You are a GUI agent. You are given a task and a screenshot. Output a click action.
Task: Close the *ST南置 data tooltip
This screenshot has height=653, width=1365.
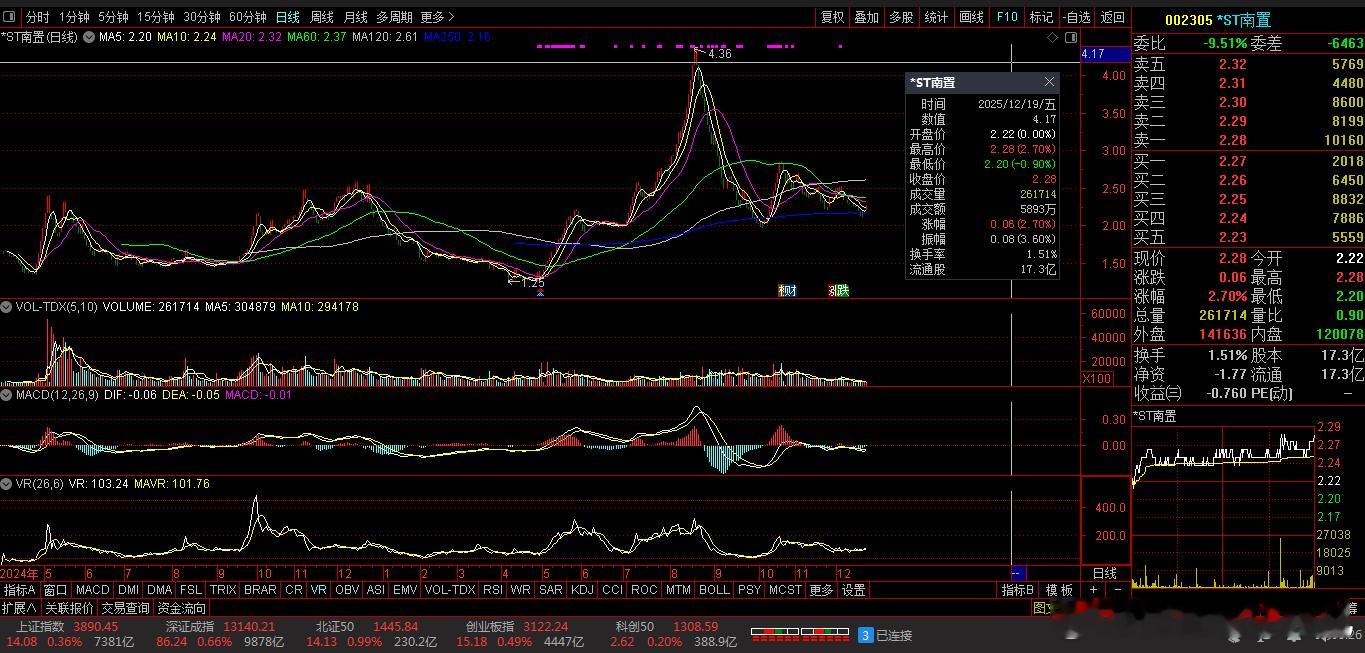1049,82
